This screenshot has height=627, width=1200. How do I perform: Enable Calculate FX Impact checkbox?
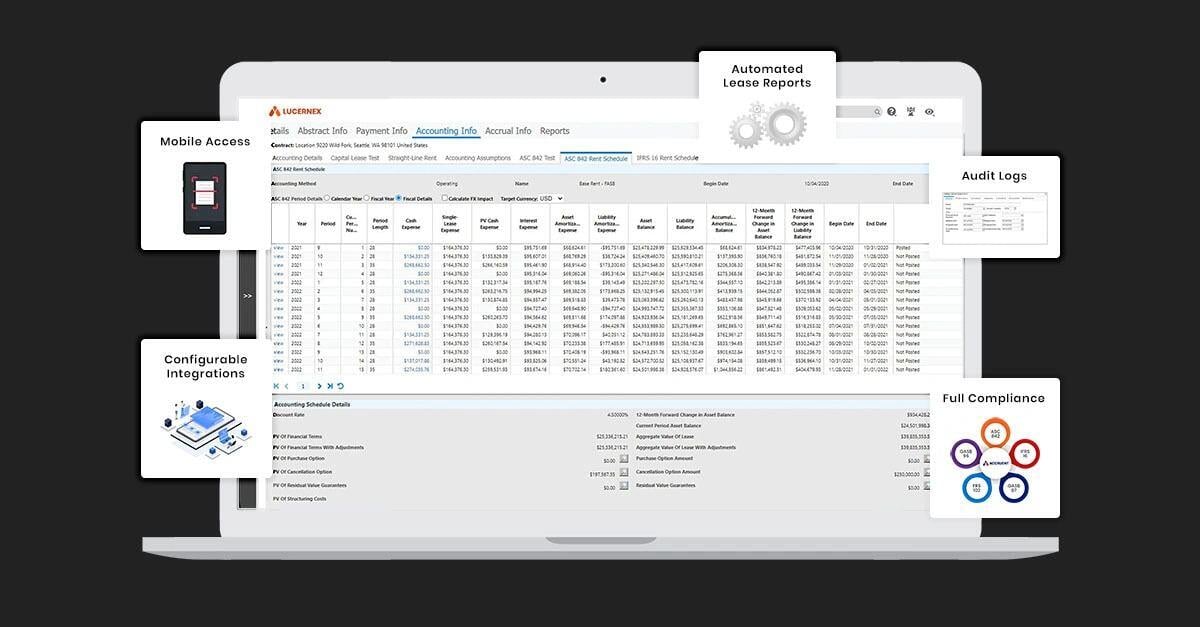pyautogui.click(x=445, y=198)
